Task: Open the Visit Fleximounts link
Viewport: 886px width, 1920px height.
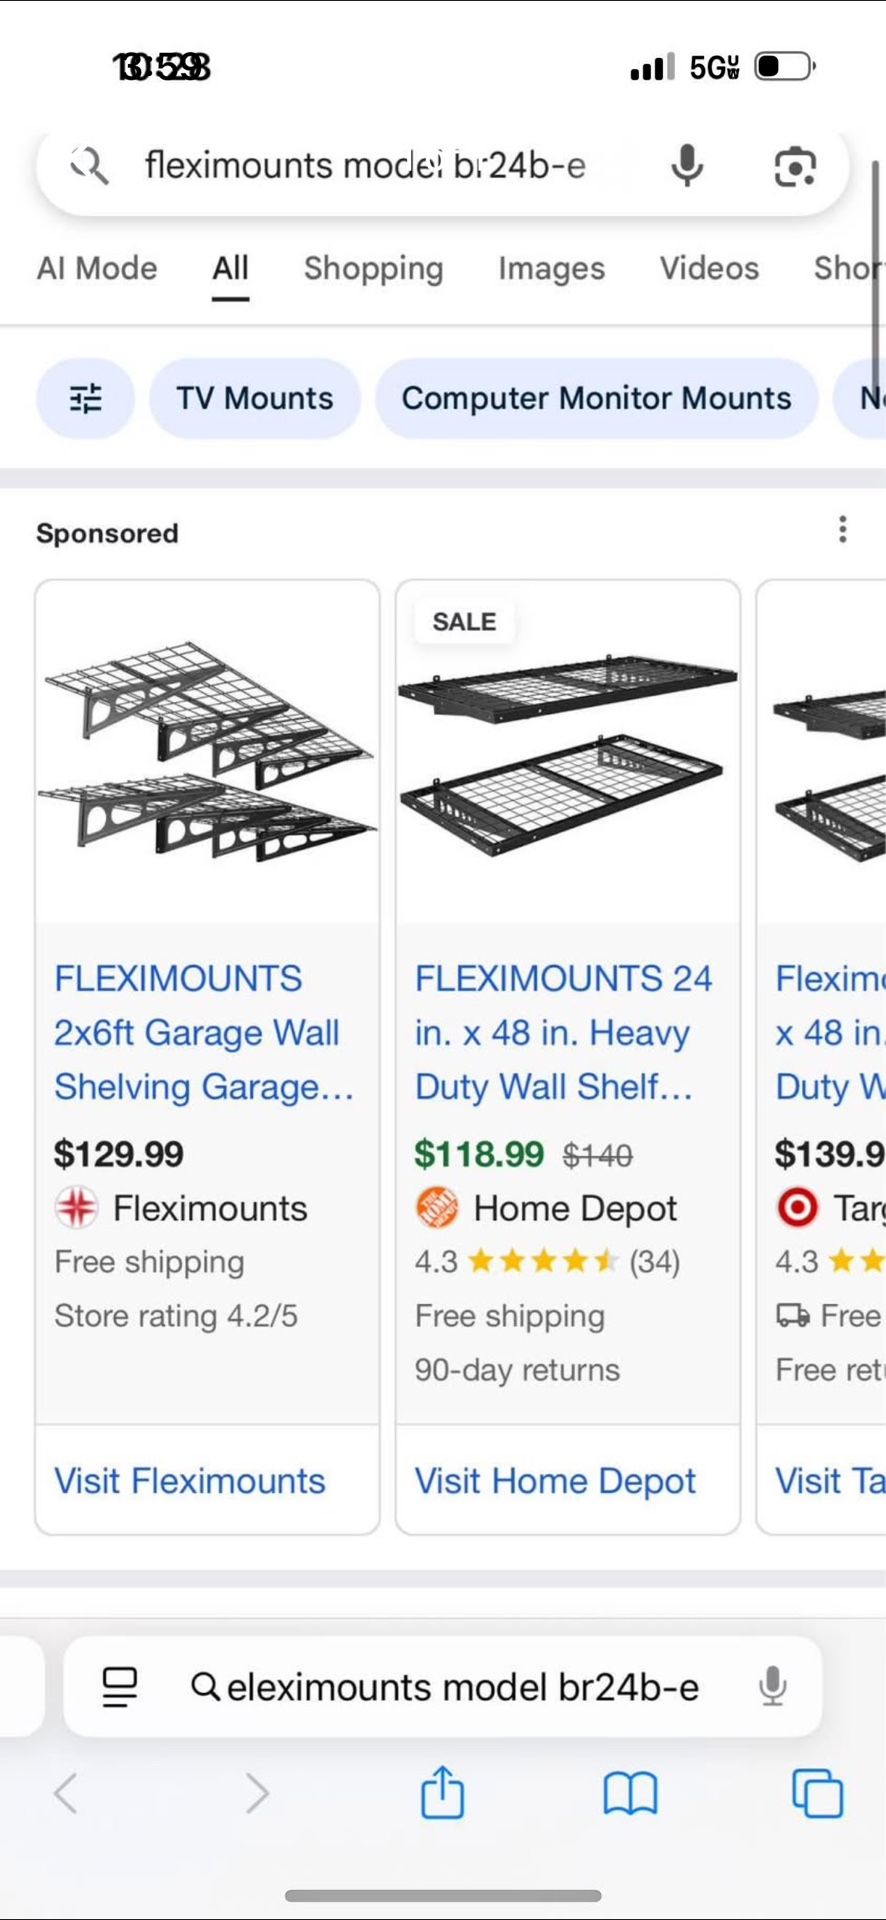Action: click(189, 1481)
